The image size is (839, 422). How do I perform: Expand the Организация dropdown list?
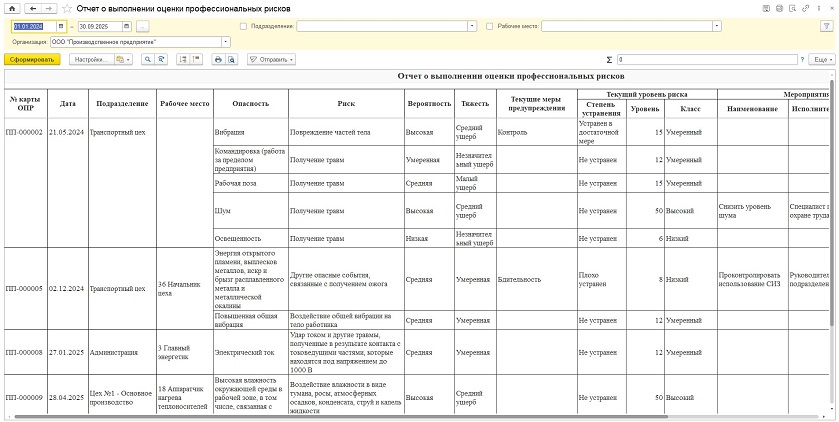pyautogui.click(x=226, y=42)
